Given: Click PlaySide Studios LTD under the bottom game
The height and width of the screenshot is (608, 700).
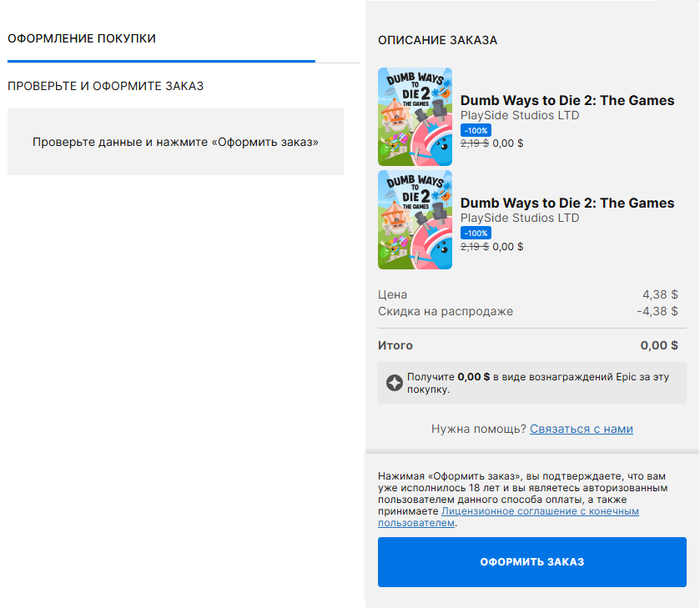Looking at the screenshot, I should click(520, 218).
